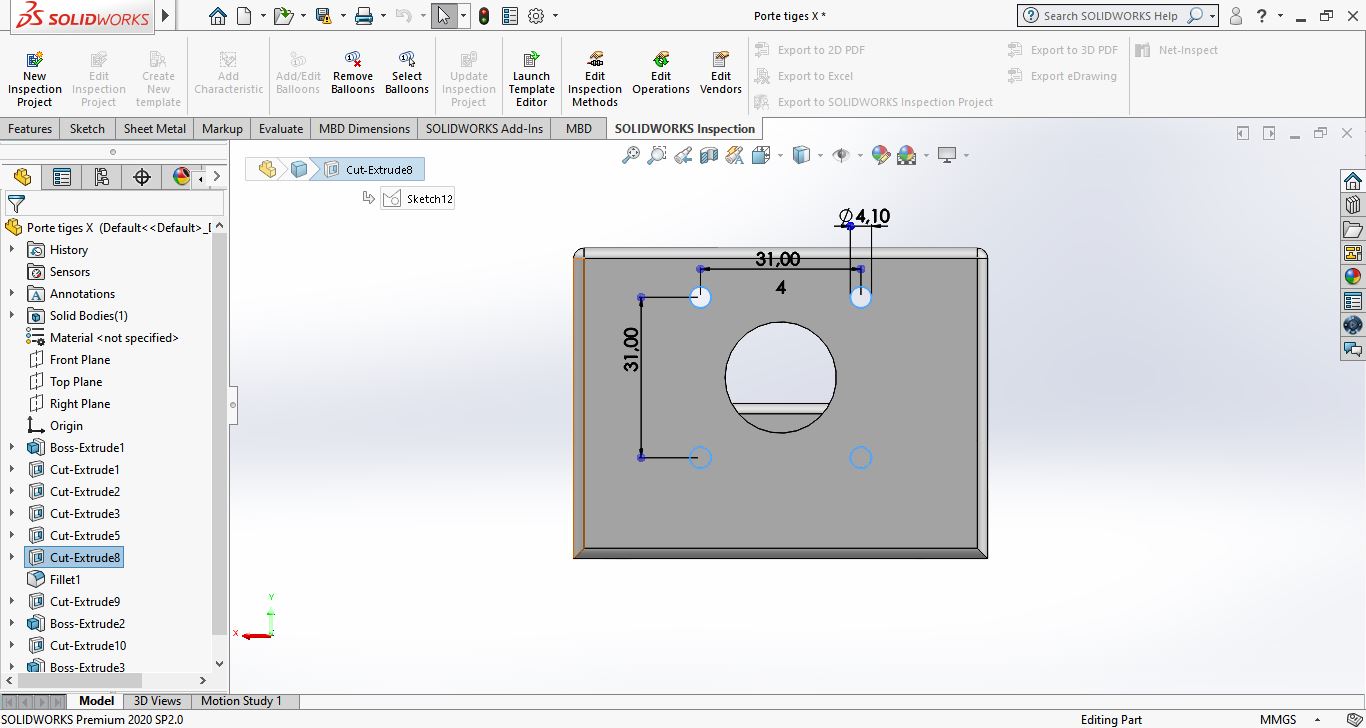Expand the History tree node
Image resolution: width=1366 pixels, height=728 pixels.
pos(12,250)
